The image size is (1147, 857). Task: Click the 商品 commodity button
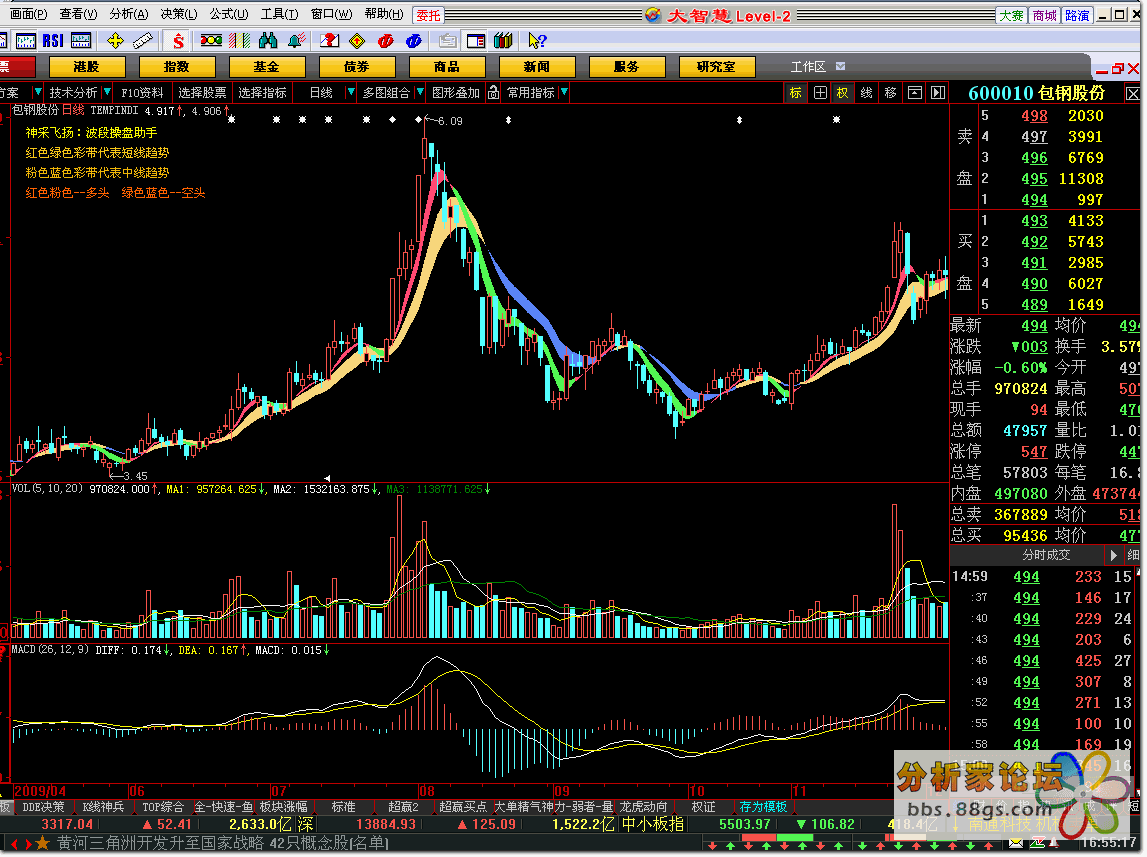coord(446,67)
